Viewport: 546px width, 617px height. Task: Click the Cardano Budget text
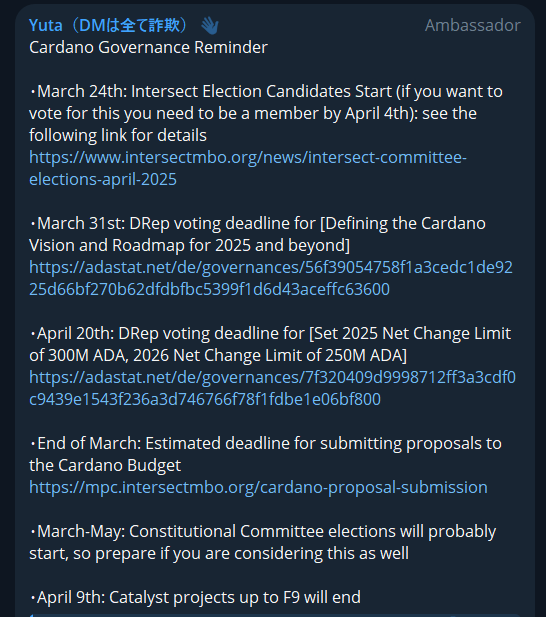pos(120,466)
